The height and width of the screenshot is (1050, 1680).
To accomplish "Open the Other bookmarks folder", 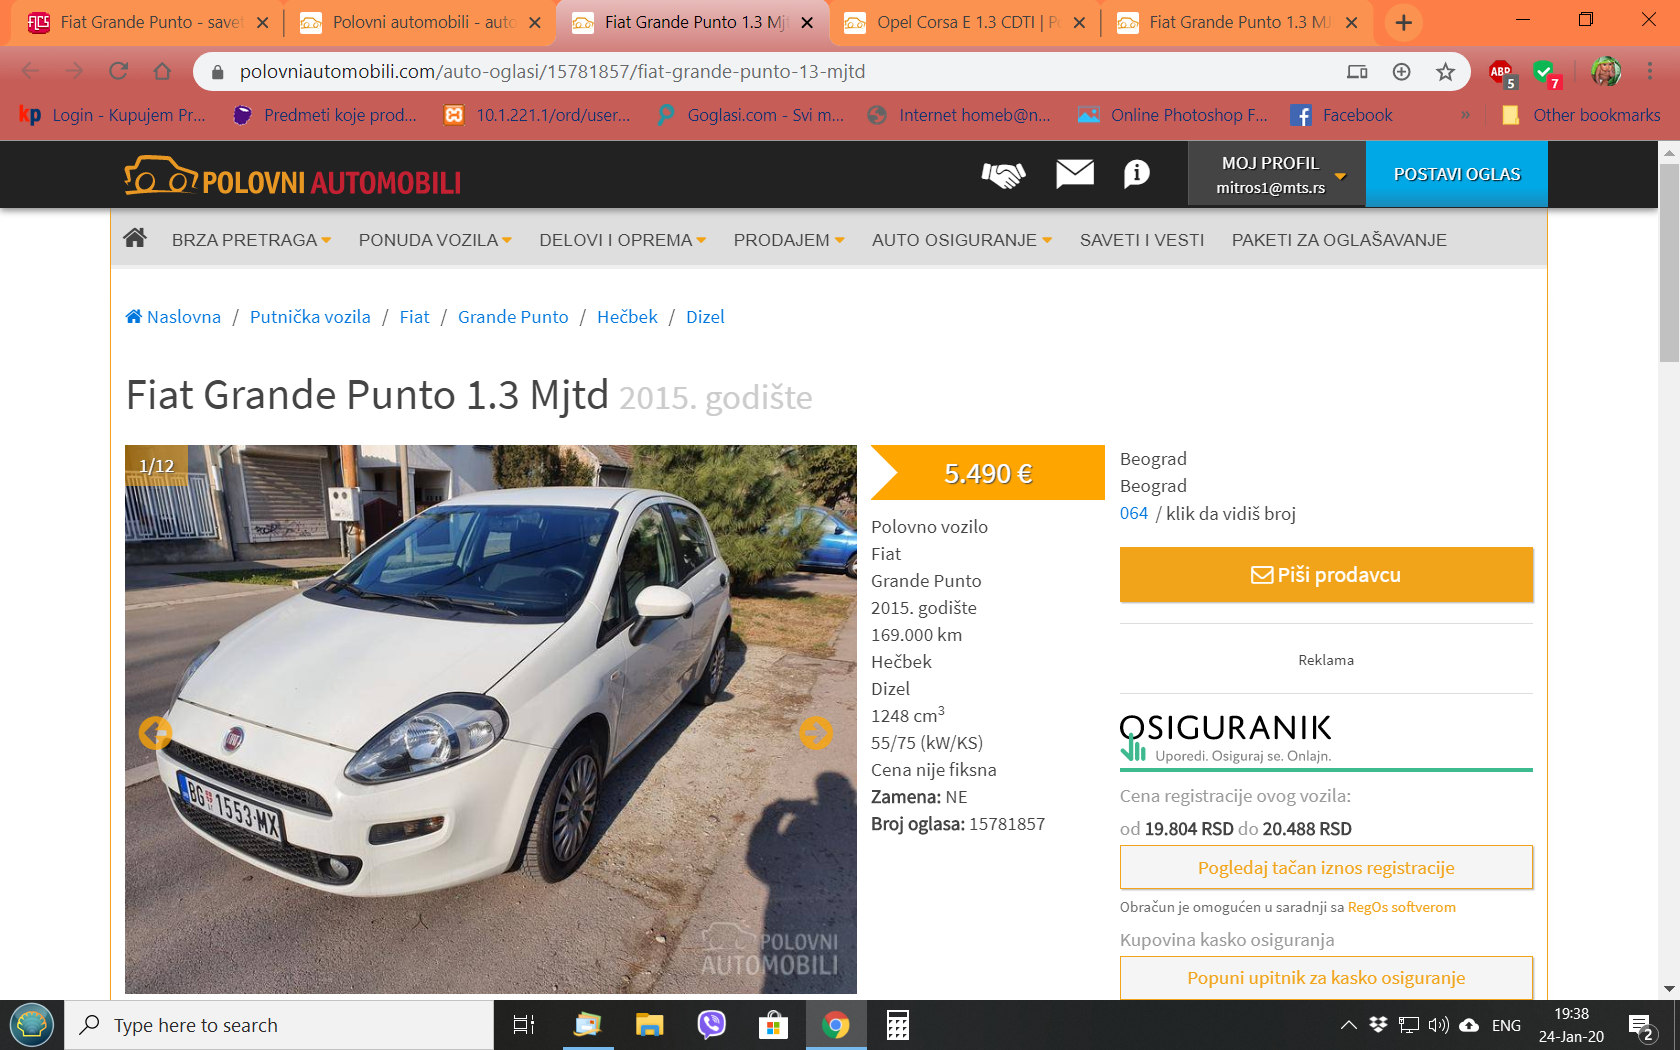I will 1581,115.
